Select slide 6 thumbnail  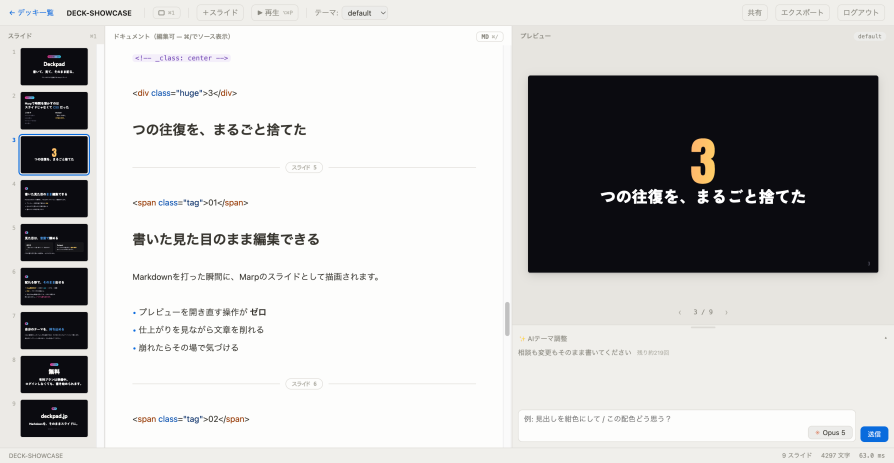click(54, 286)
